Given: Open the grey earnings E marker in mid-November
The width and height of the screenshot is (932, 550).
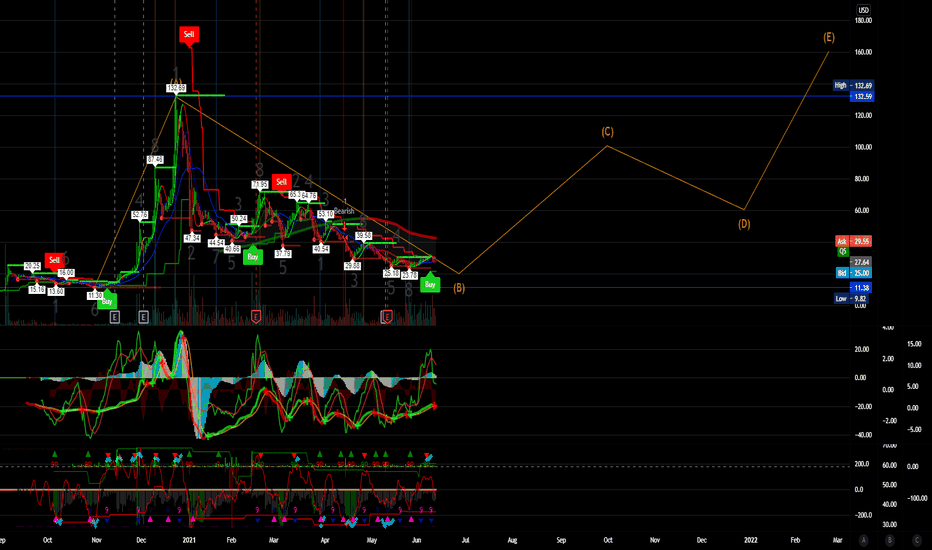Looking at the screenshot, I should click(114, 317).
